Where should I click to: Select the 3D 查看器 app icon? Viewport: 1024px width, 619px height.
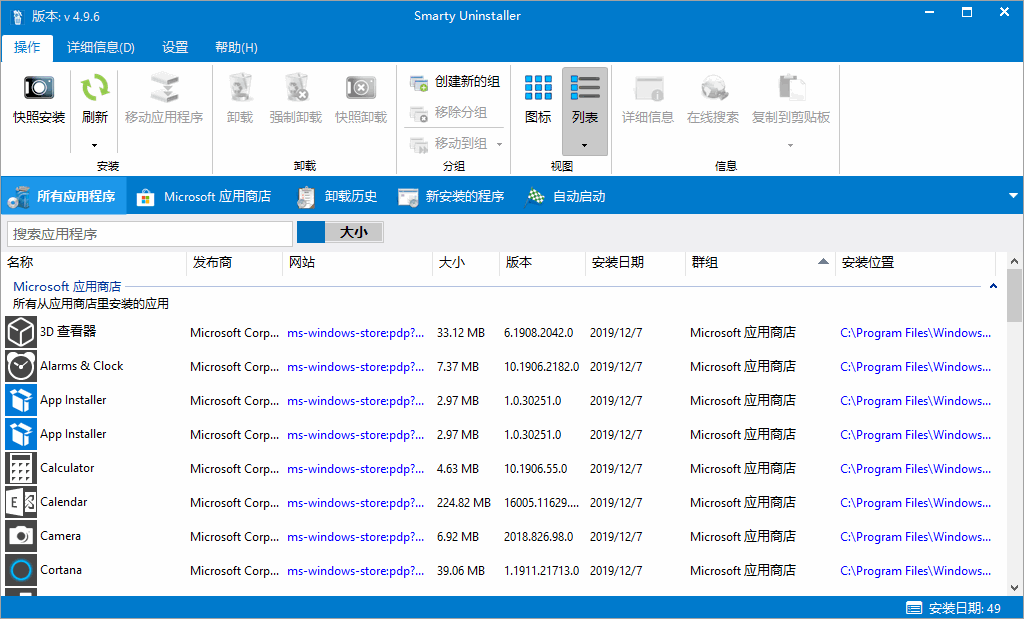21,332
